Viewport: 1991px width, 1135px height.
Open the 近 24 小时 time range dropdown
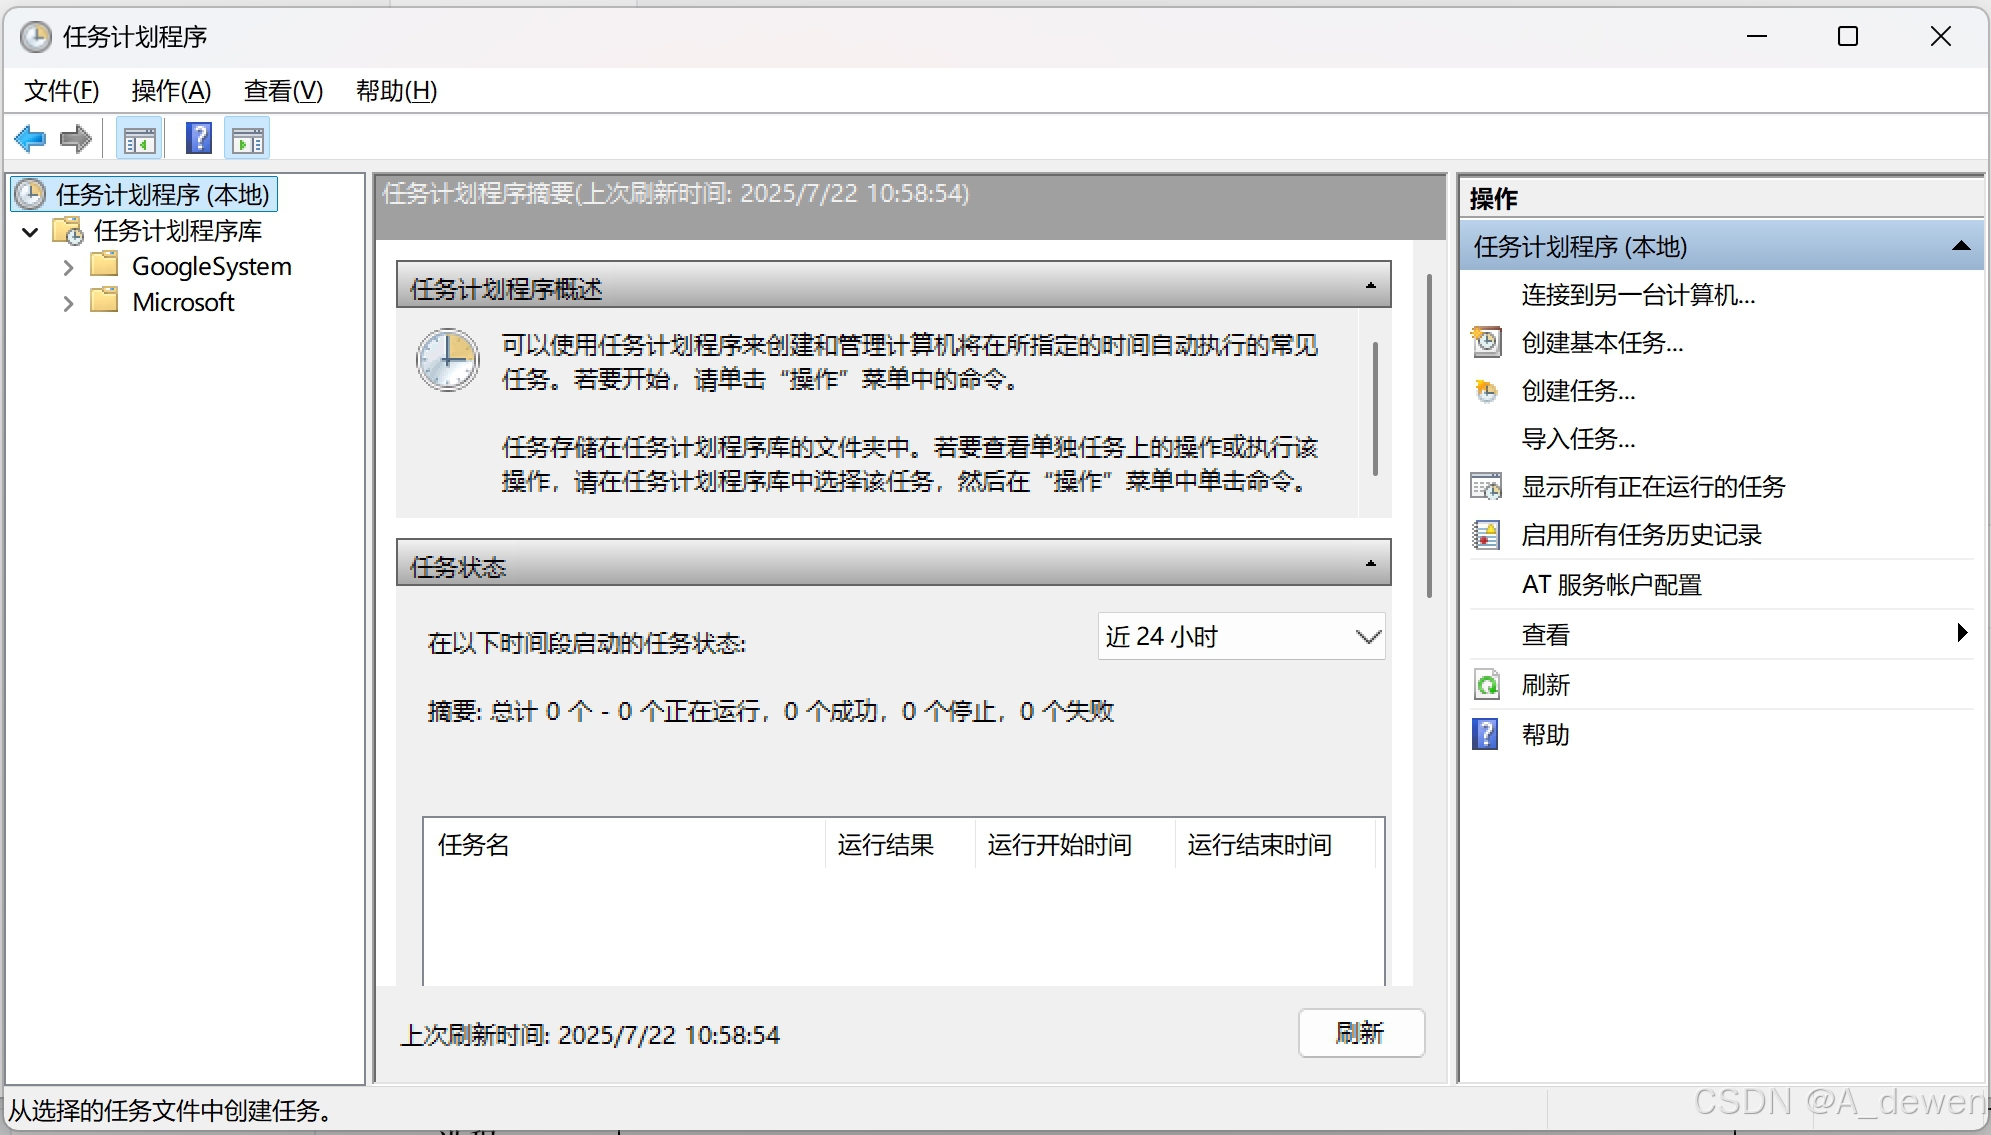click(x=1241, y=637)
